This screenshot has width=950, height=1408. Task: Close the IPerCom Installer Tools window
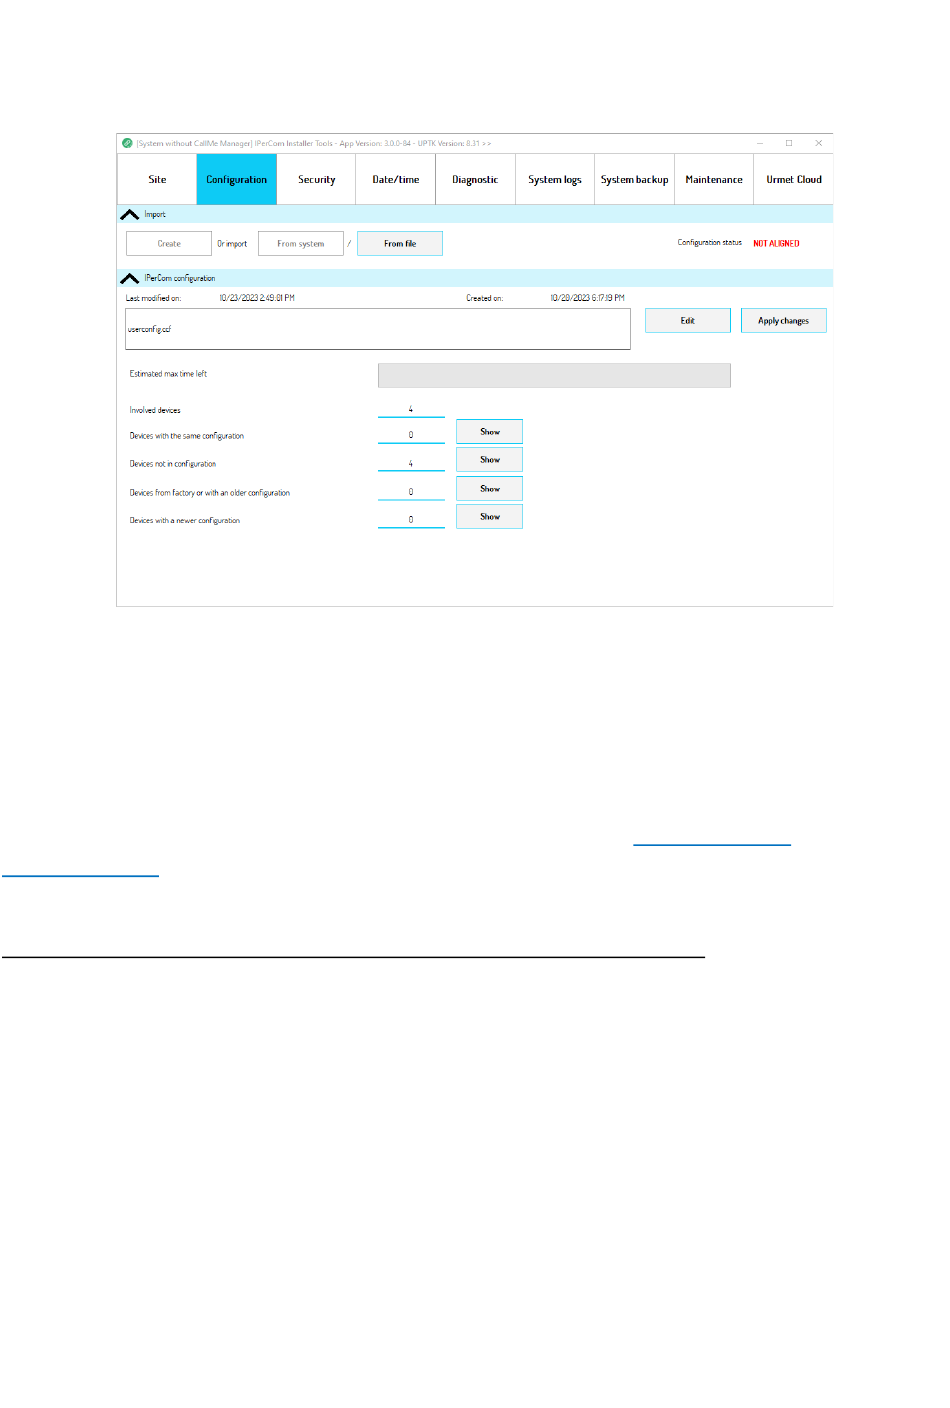pyautogui.click(x=819, y=143)
